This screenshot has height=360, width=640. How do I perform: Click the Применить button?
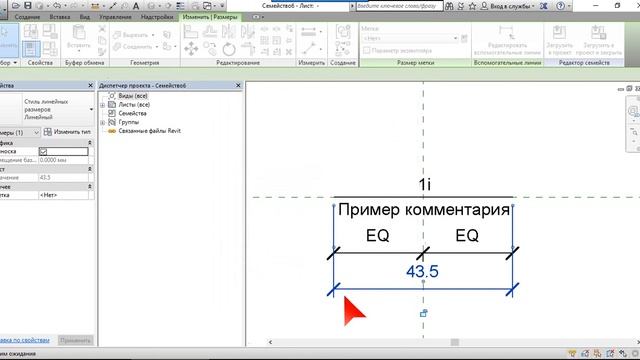76,340
